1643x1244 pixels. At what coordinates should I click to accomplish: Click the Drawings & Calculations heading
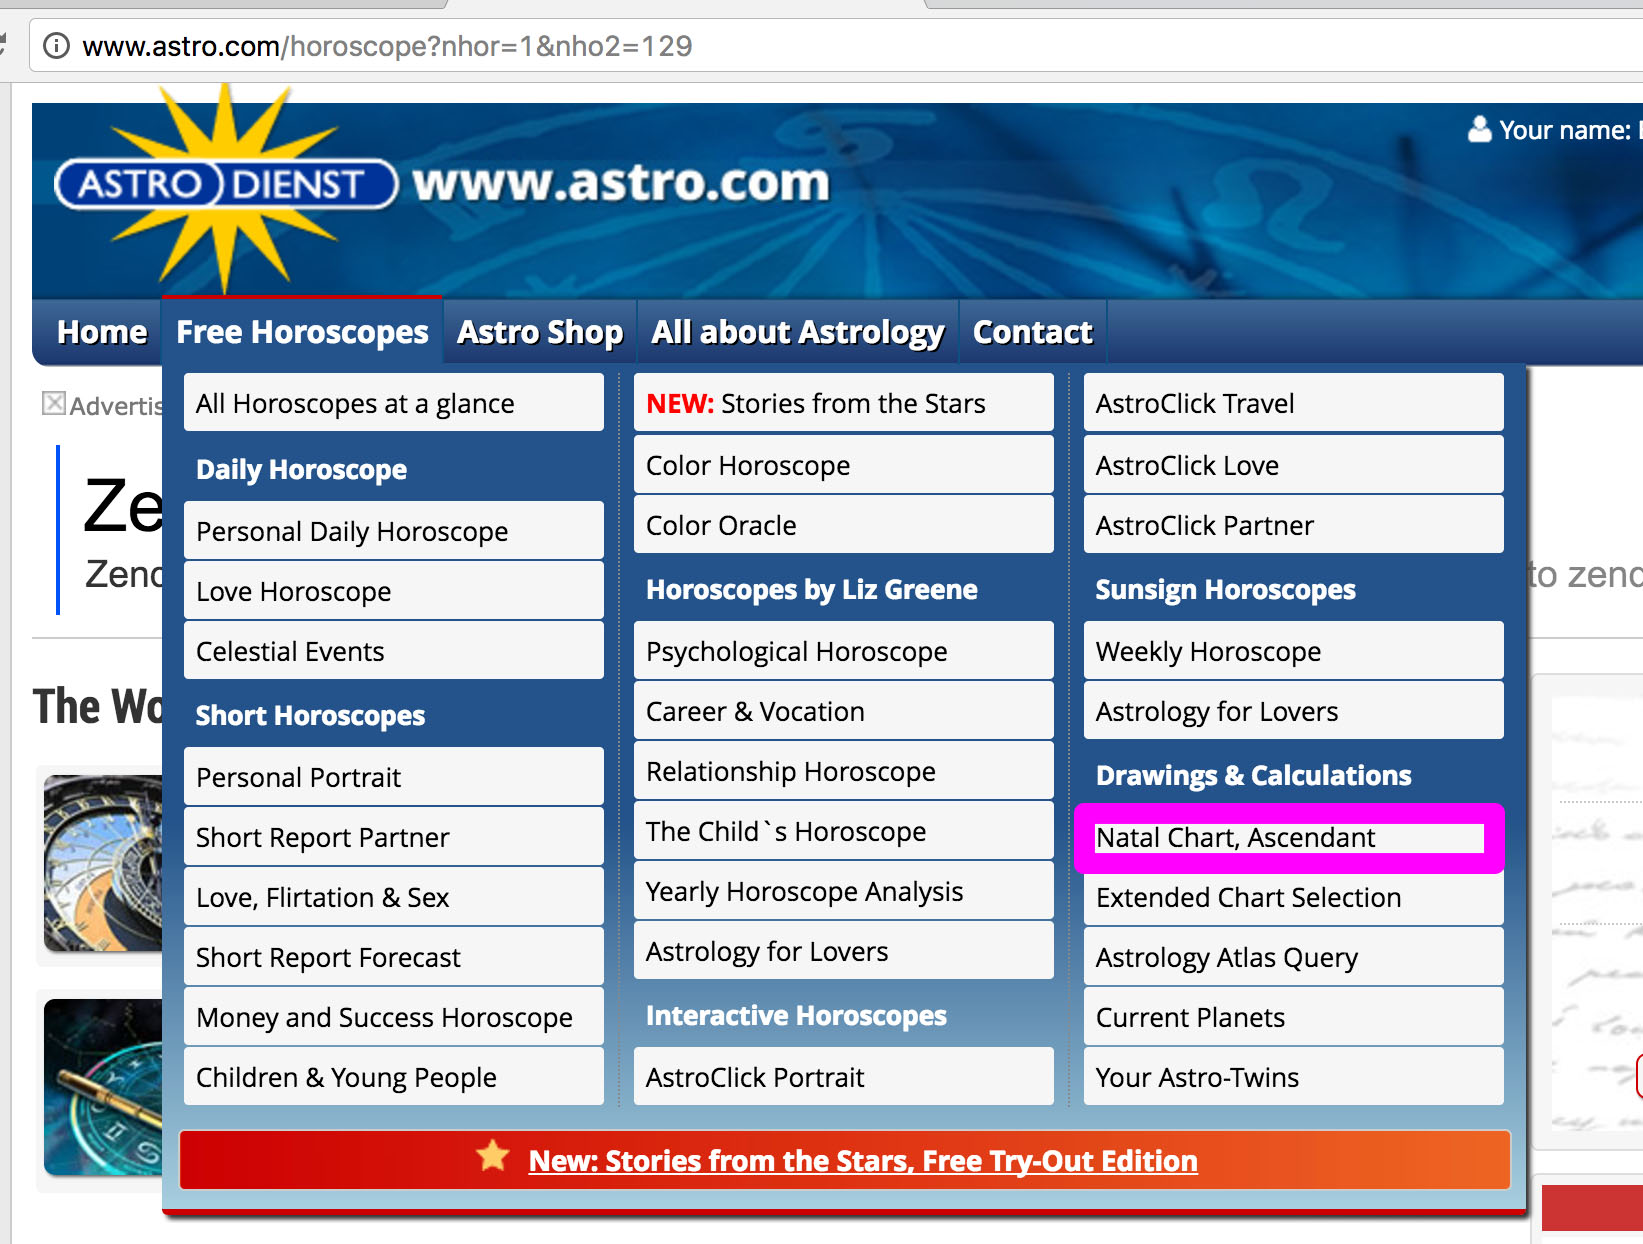point(1254,775)
